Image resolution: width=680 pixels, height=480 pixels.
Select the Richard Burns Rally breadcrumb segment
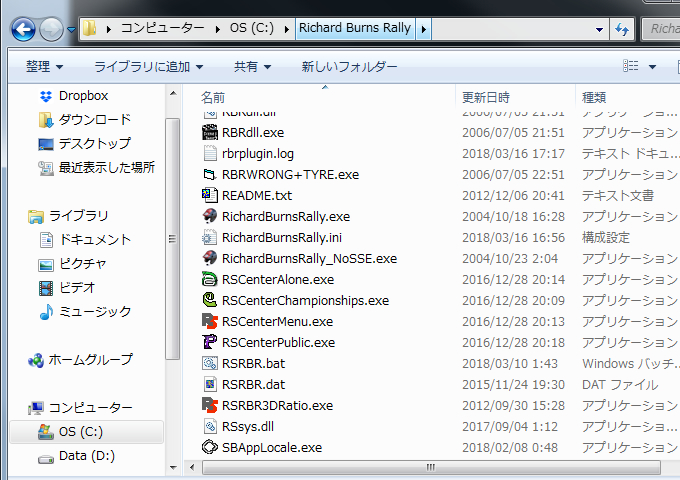click(x=355, y=29)
